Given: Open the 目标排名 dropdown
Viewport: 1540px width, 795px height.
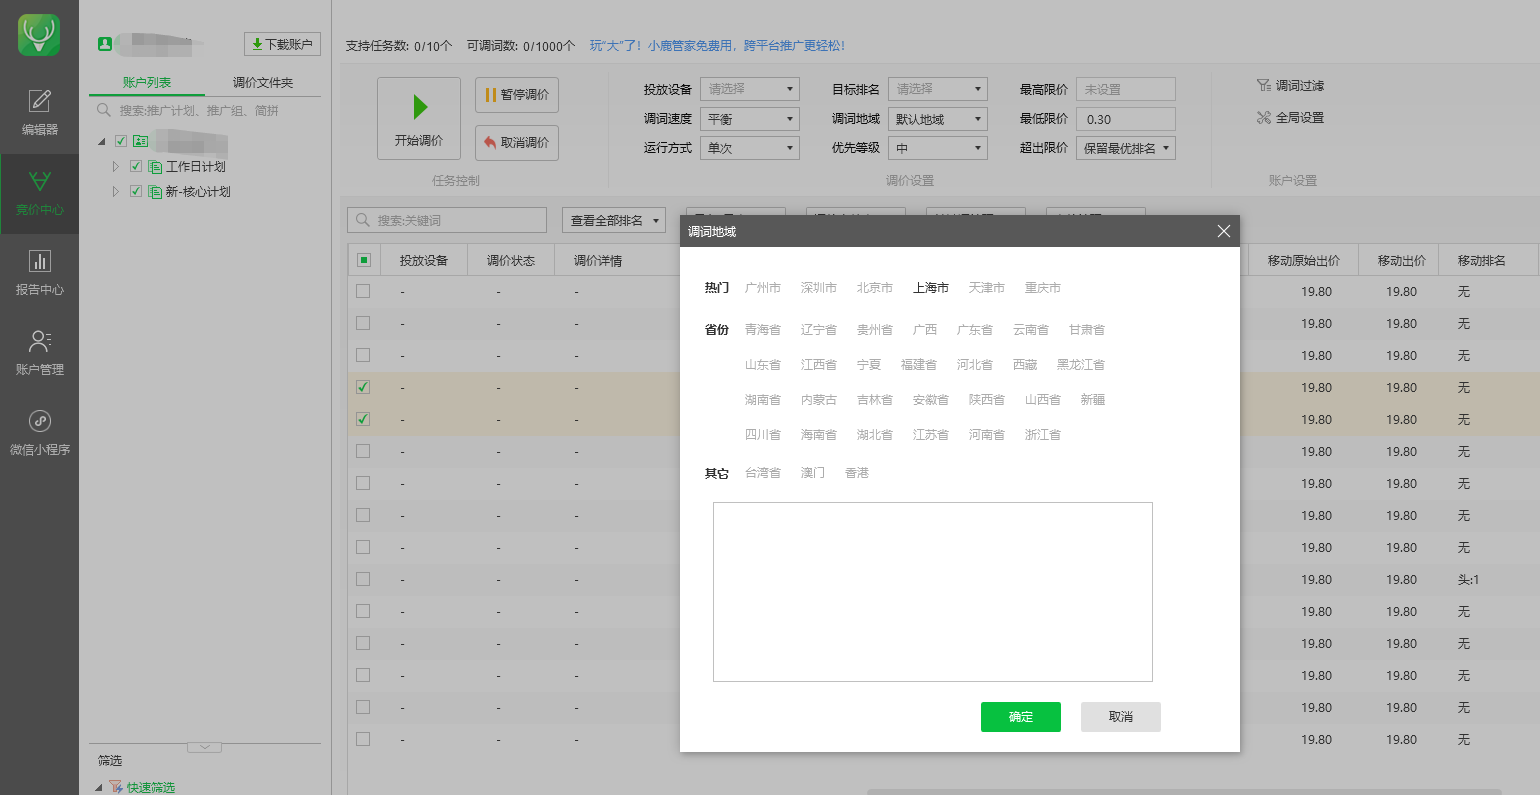Looking at the screenshot, I should [938, 89].
